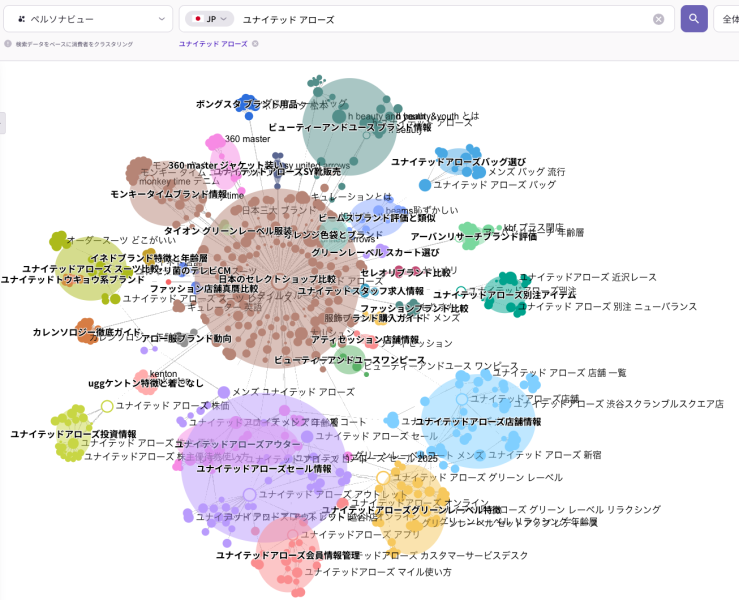Select the ユナイテッドトウキョウ系ブランド cluster label
Screen dimensions: 739x600
(73, 279)
